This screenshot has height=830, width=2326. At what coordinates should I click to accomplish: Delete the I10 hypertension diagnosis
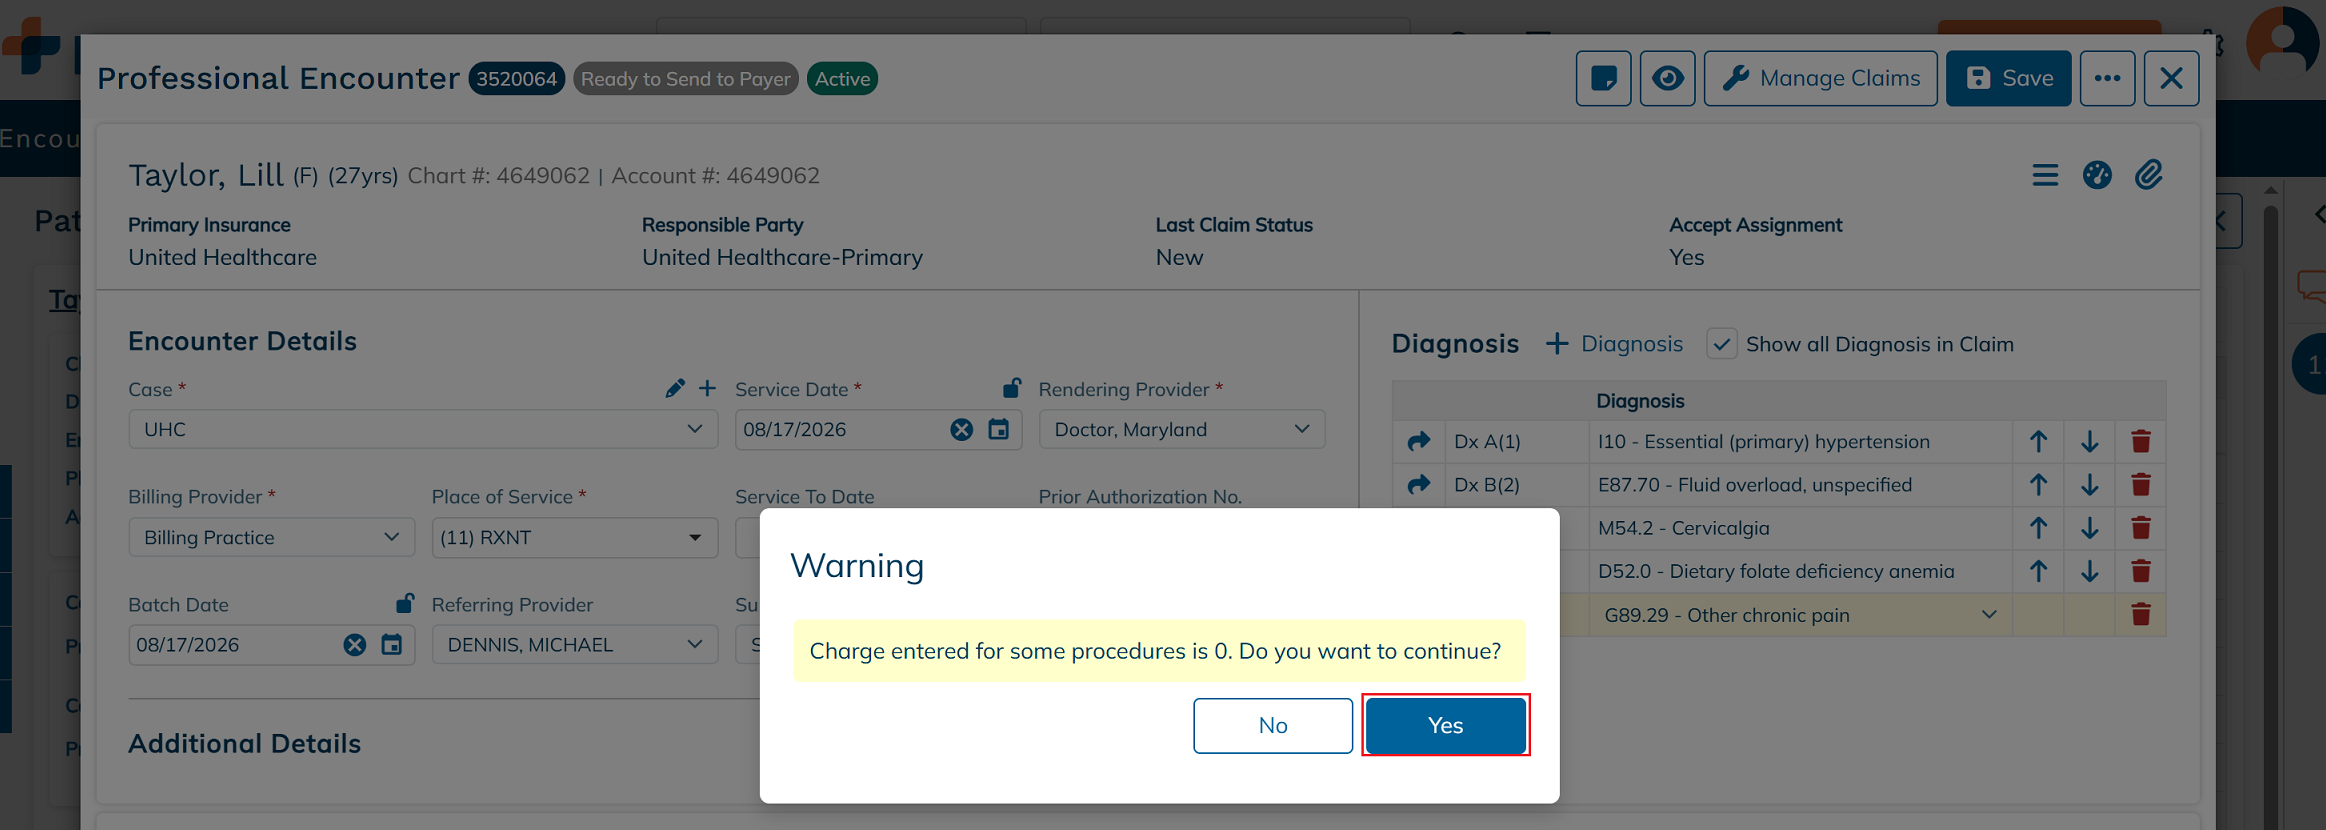coord(2140,441)
